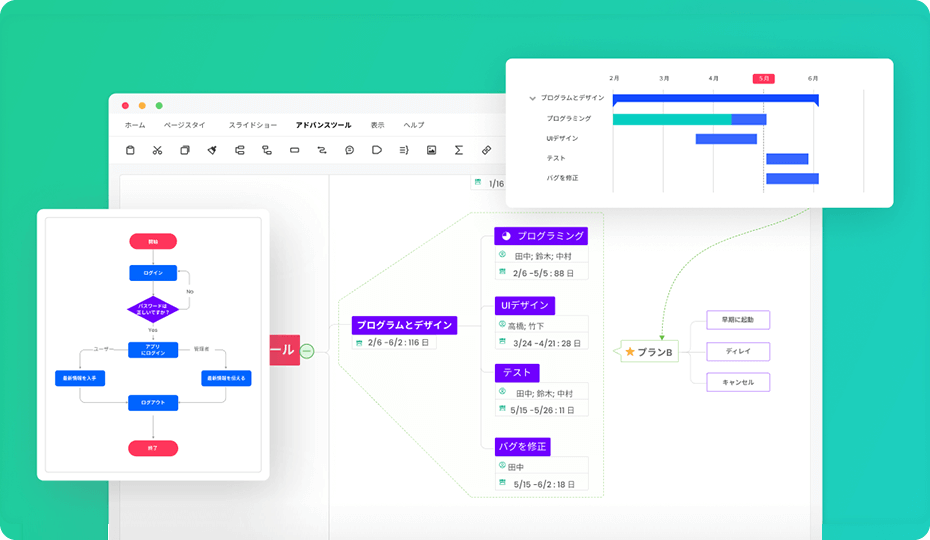Add a hyperlink using the link icon
The width and height of the screenshot is (930, 540).
pos(486,150)
